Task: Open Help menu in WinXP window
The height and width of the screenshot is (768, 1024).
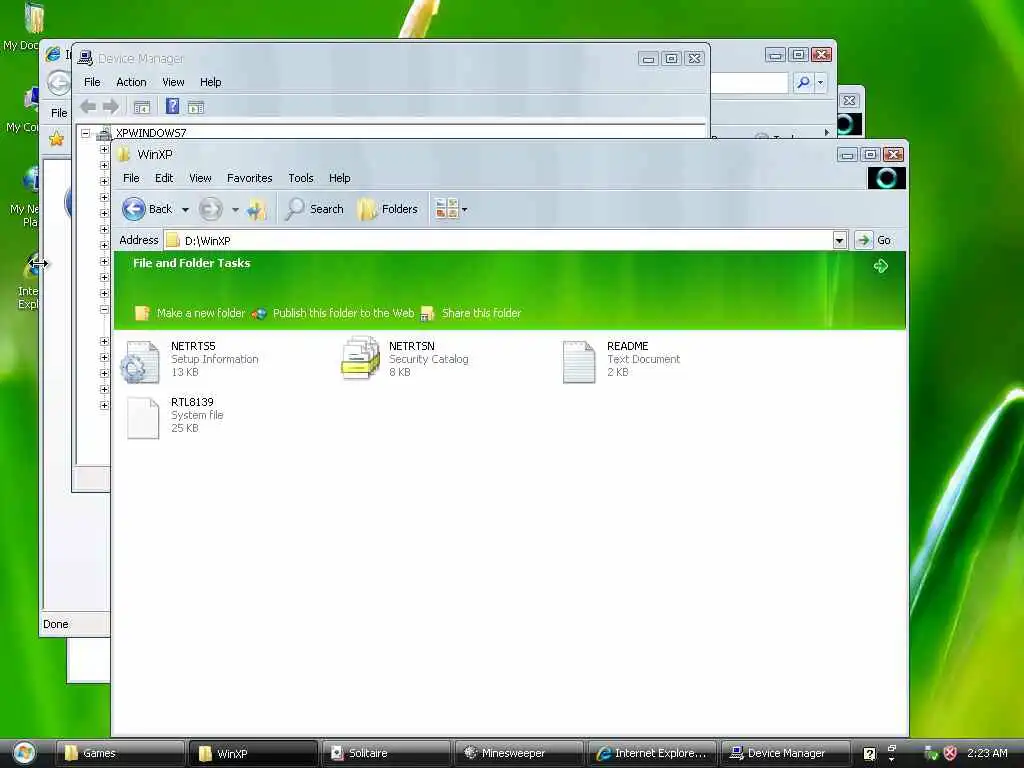Action: click(x=340, y=178)
